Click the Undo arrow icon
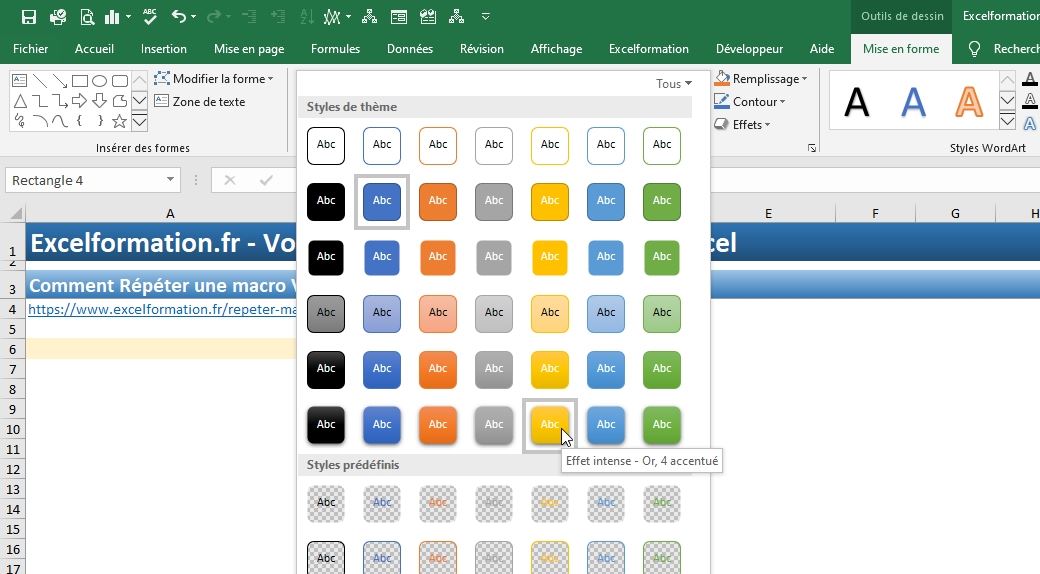This screenshot has height=574, width=1040. click(178, 17)
